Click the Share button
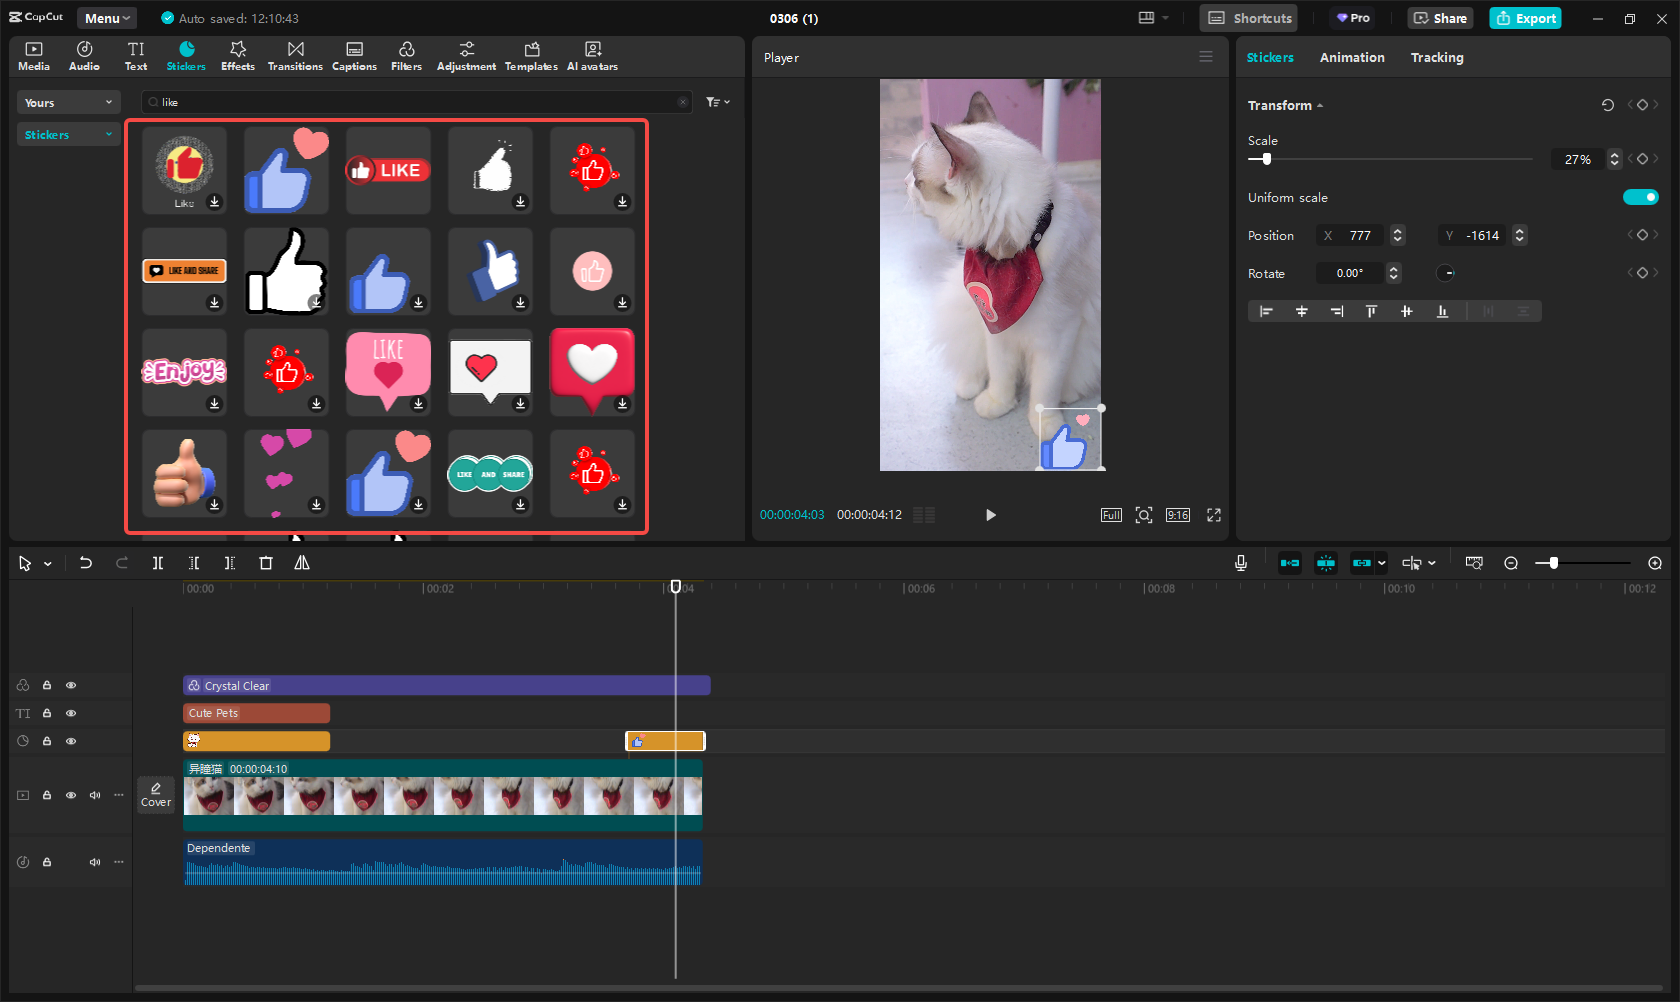The width and height of the screenshot is (1680, 1002). (1440, 18)
